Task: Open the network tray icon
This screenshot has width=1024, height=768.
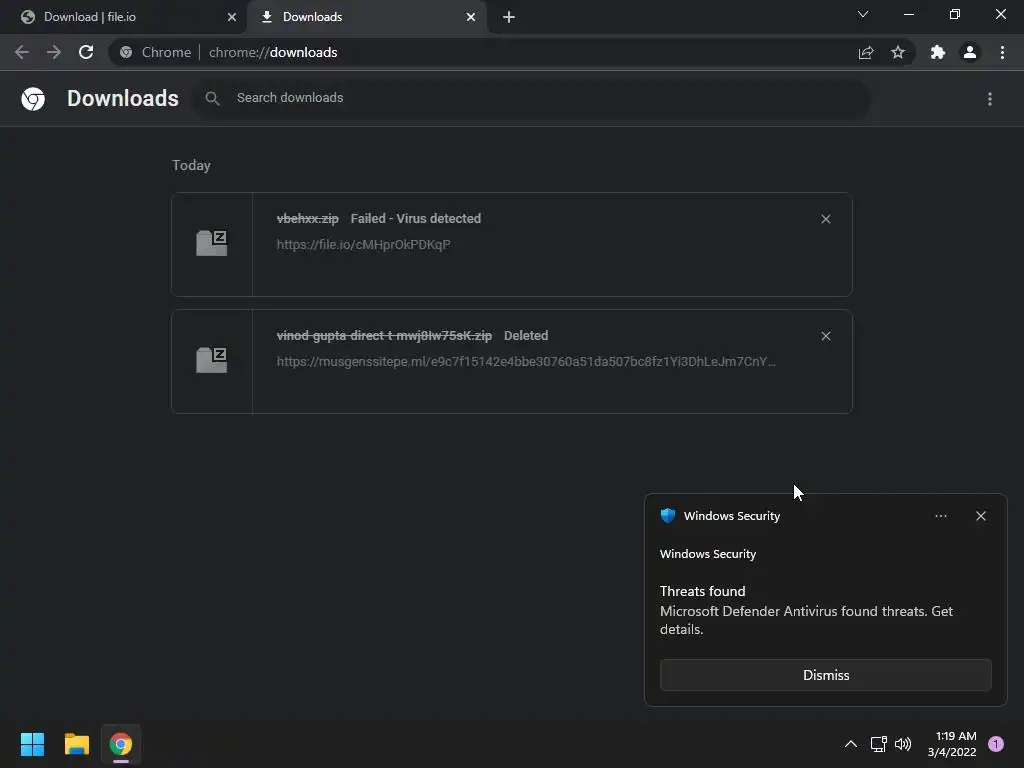Action: coord(878,744)
